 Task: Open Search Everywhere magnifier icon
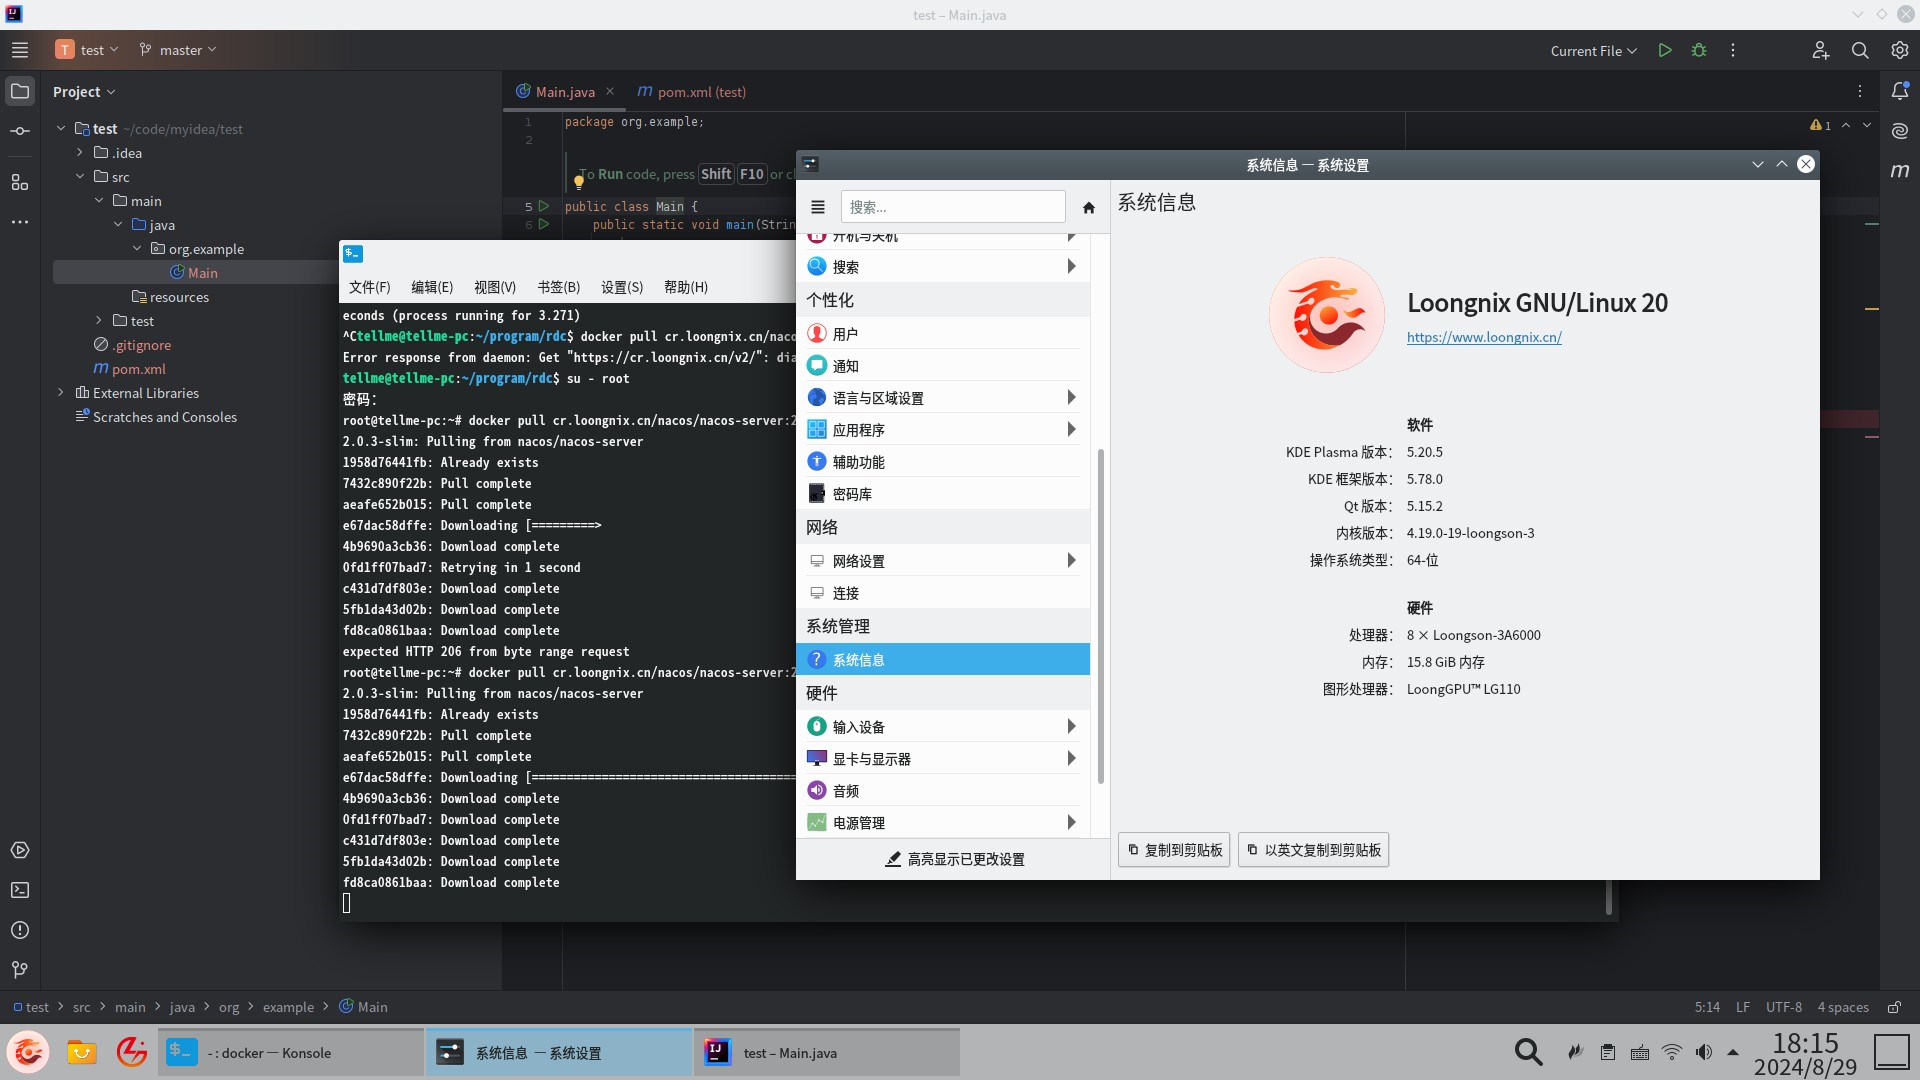(1860, 50)
